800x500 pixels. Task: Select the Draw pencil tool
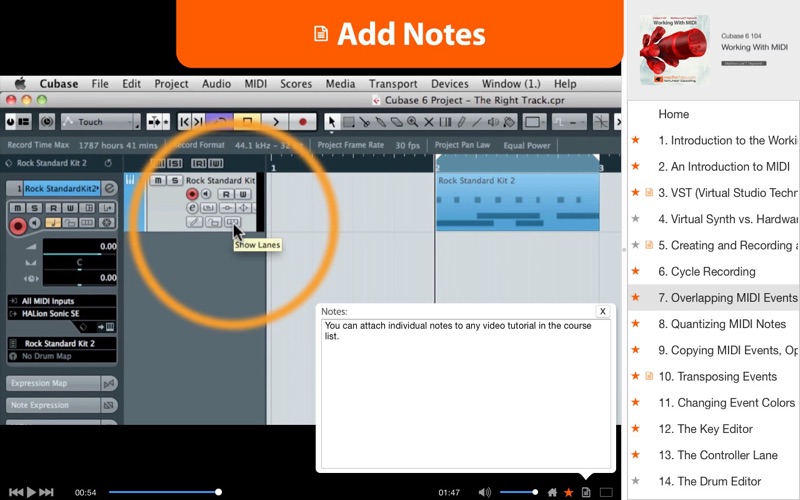click(461, 122)
